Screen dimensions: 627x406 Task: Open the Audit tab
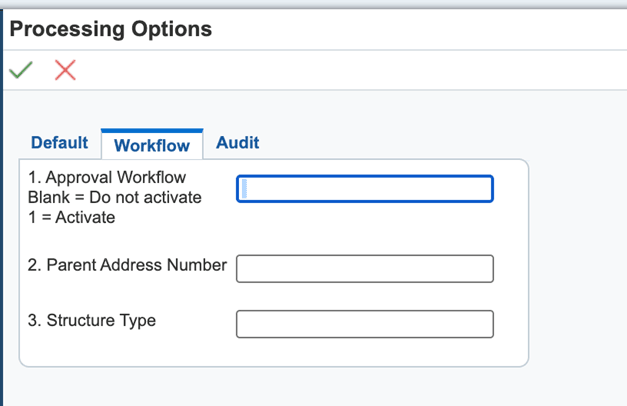[237, 143]
